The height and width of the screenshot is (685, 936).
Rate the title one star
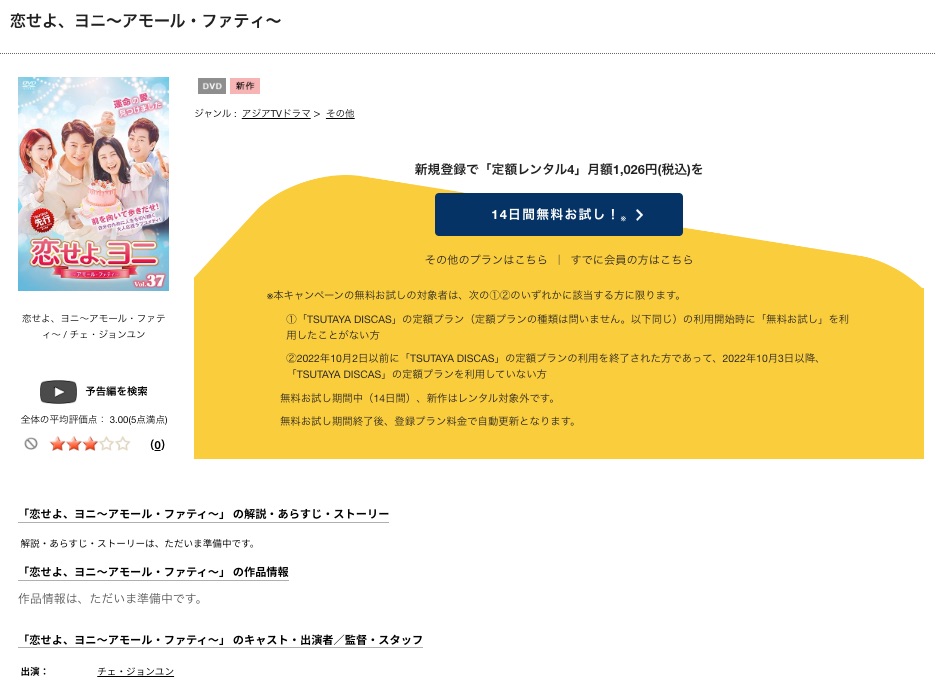(57, 444)
